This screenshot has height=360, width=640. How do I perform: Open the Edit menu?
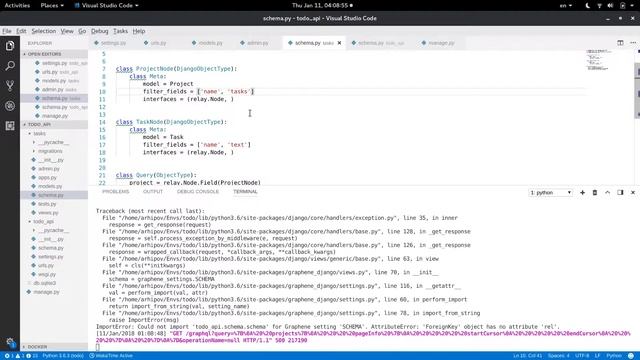(21, 31)
